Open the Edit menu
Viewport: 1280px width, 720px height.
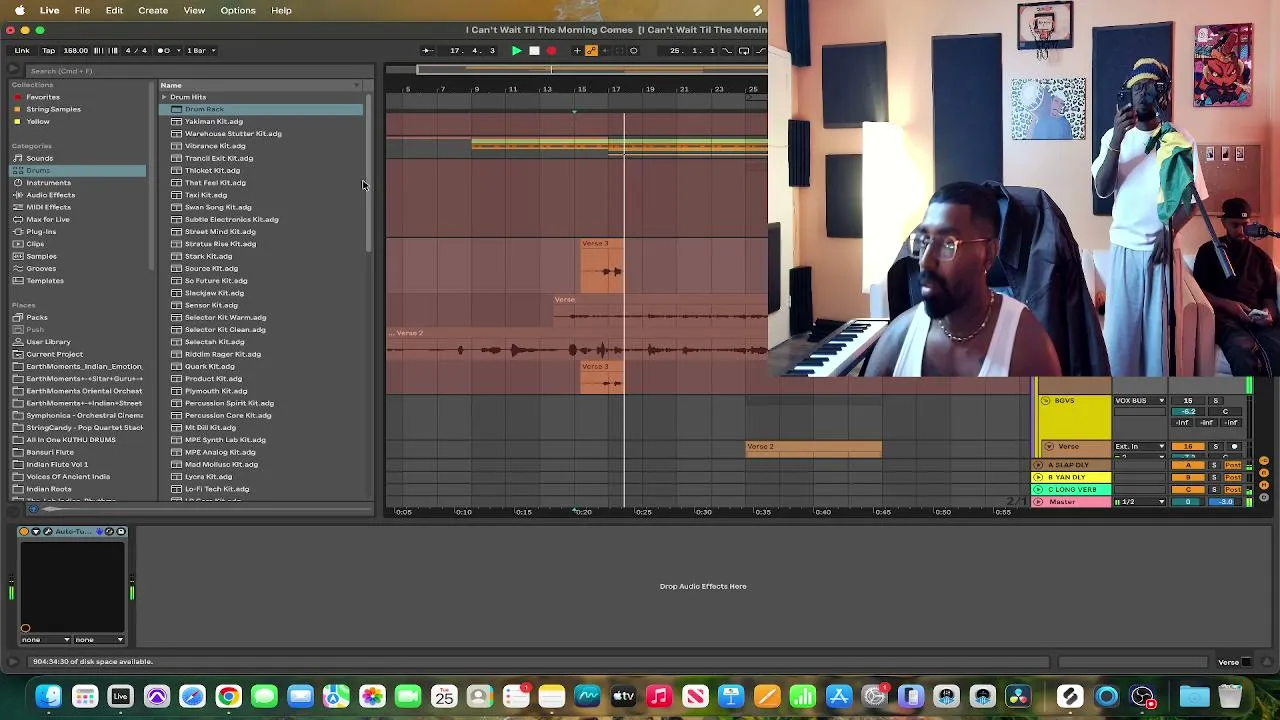pyautogui.click(x=114, y=10)
